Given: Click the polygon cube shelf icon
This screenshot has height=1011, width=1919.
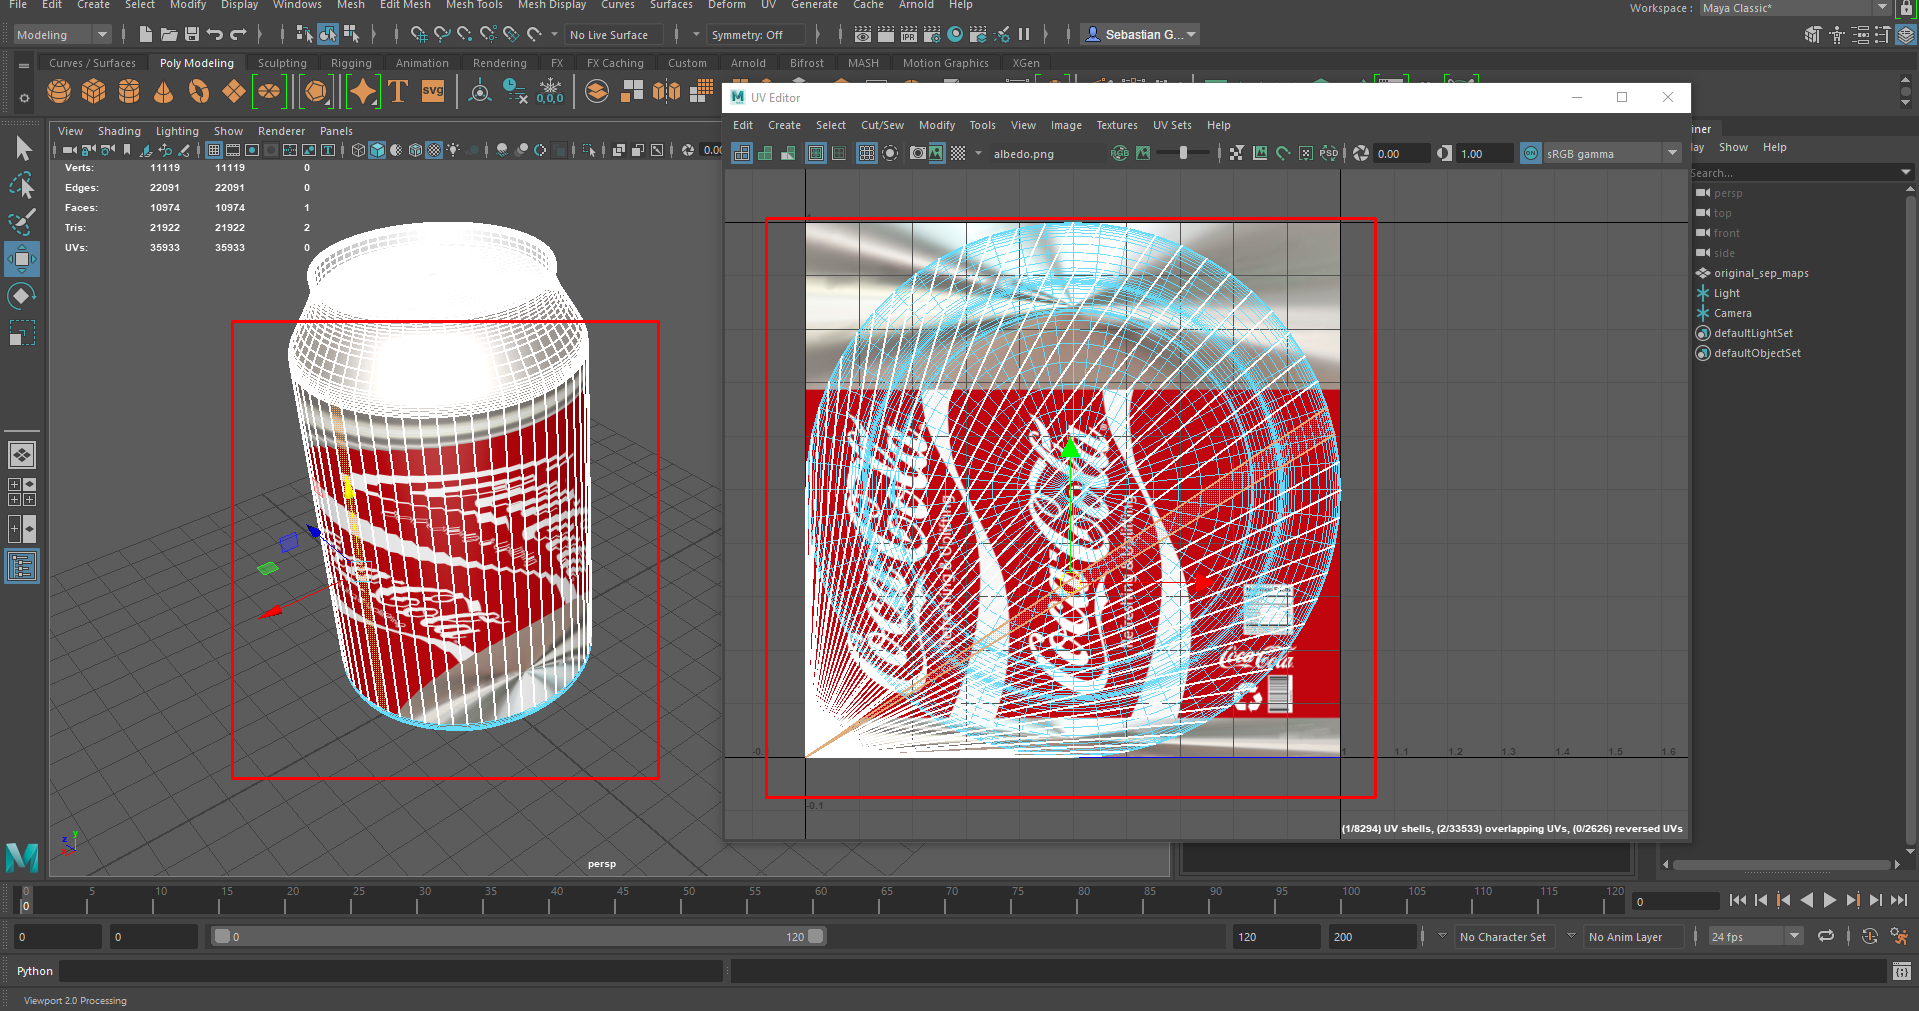Looking at the screenshot, I should (94, 92).
